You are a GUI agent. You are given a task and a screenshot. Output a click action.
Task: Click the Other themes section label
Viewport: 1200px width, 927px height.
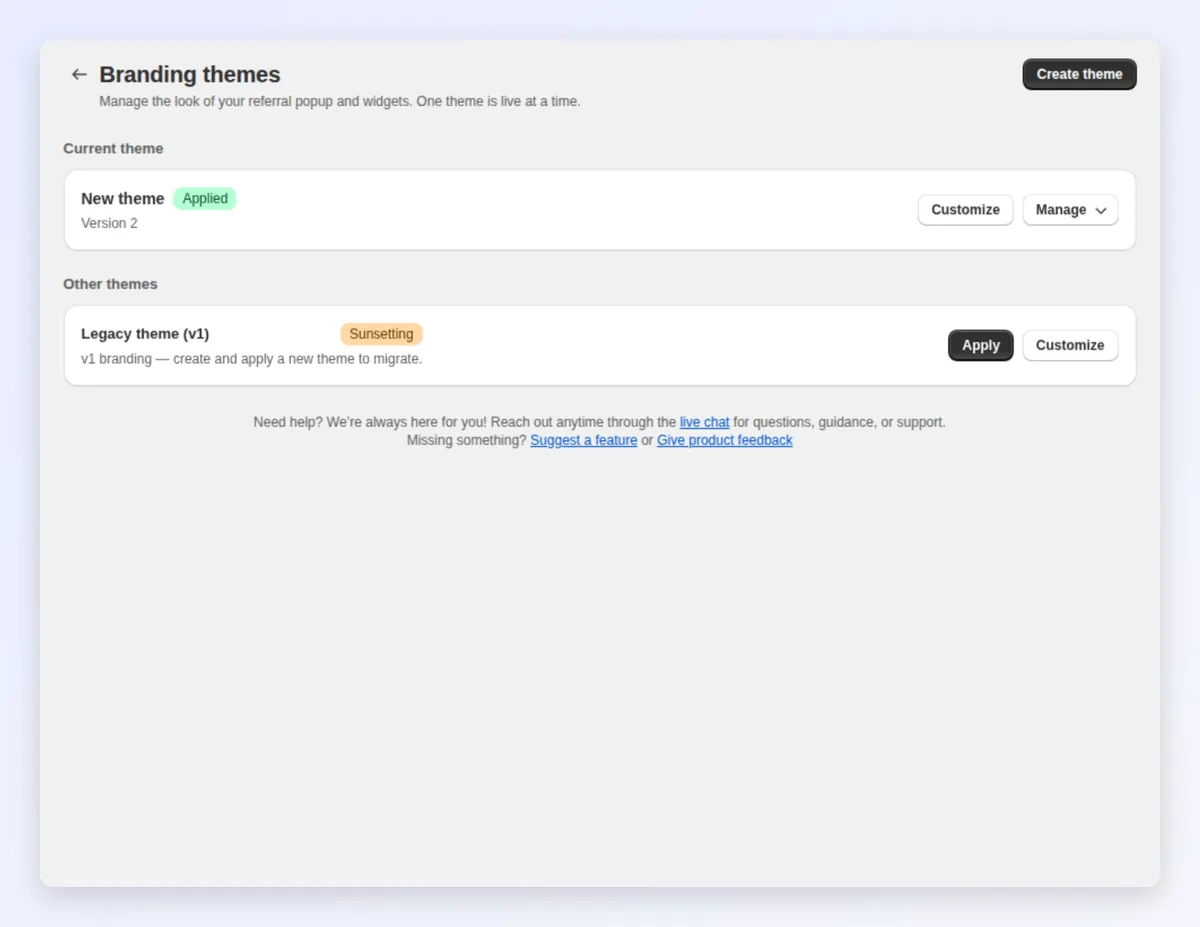pos(110,284)
